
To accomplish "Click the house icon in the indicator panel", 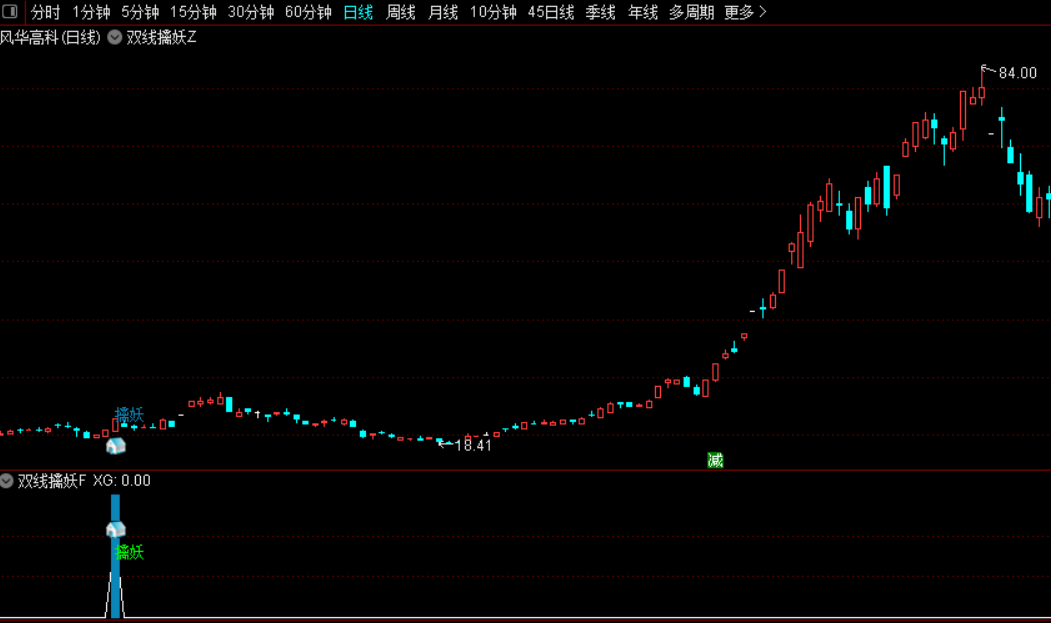I will click(x=116, y=530).
